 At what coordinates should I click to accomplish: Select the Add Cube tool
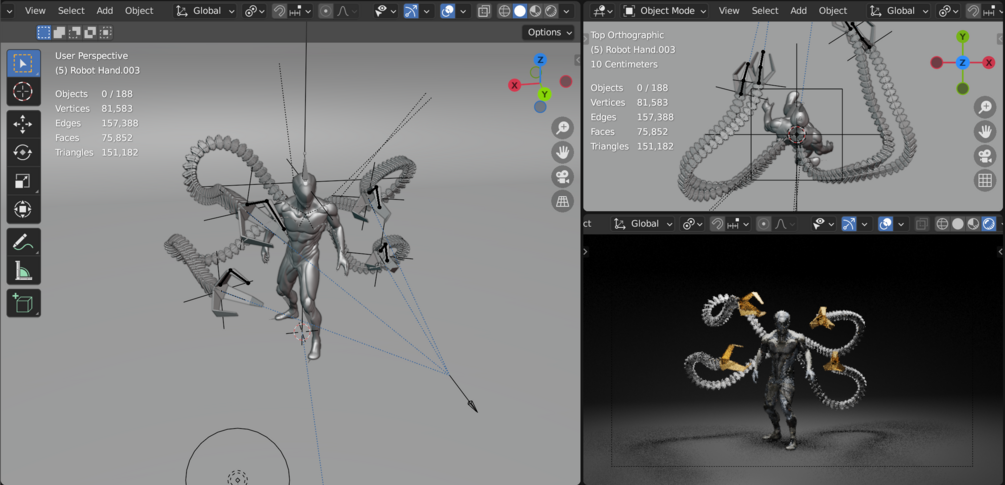point(24,303)
